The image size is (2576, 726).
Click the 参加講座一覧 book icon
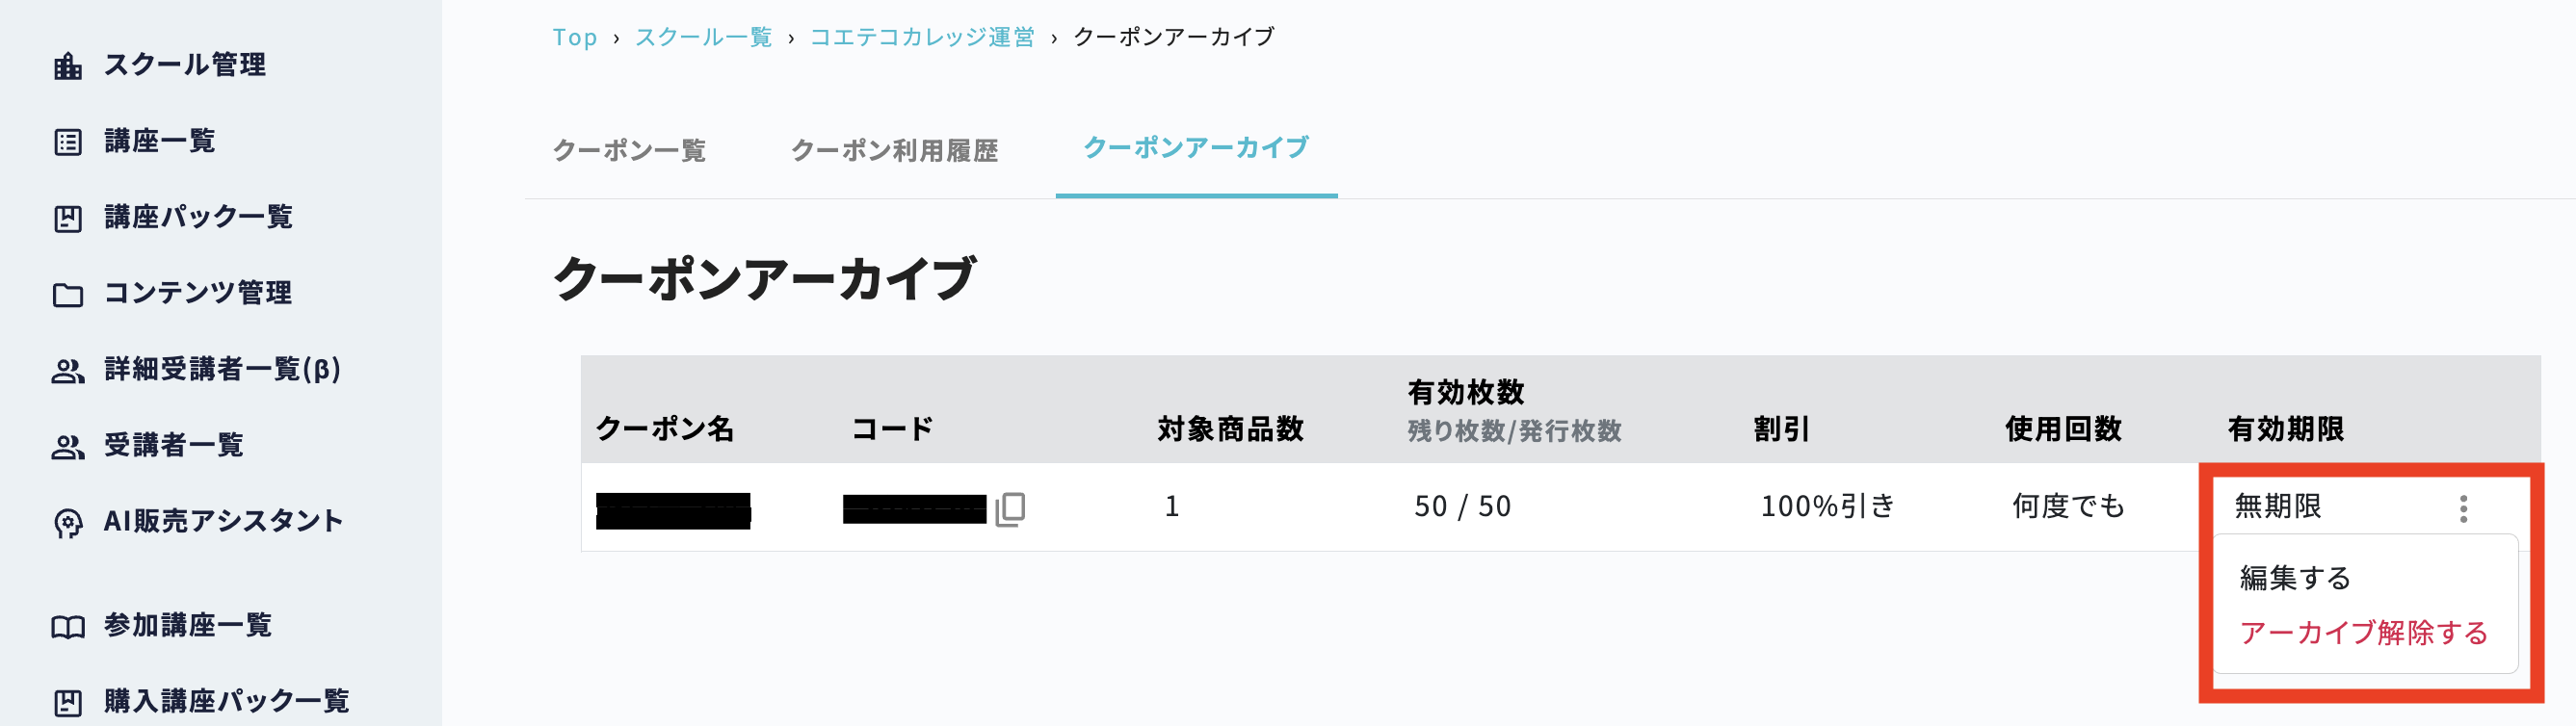68,627
